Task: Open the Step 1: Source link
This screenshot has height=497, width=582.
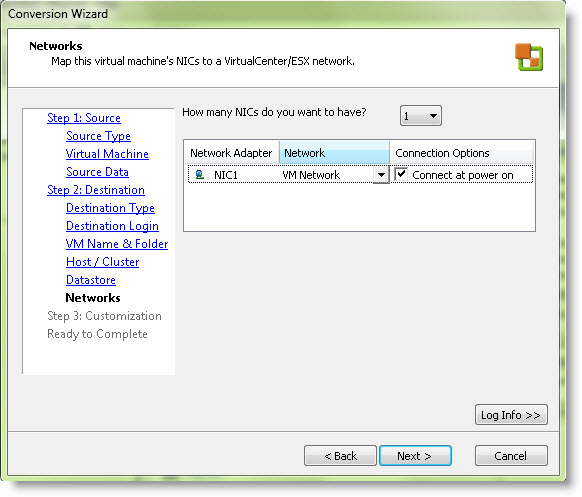Action: pos(84,118)
